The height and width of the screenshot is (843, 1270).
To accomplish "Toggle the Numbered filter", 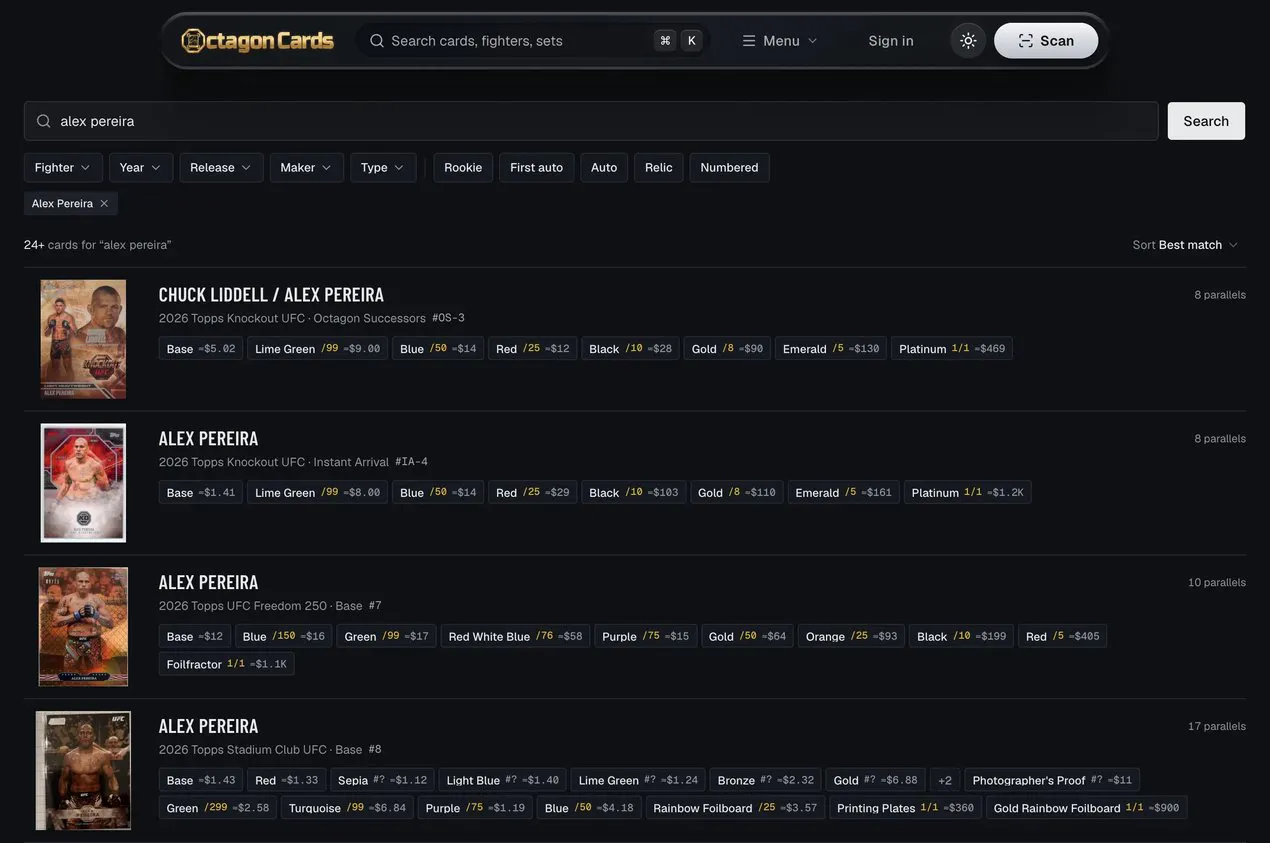I will click(729, 168).
